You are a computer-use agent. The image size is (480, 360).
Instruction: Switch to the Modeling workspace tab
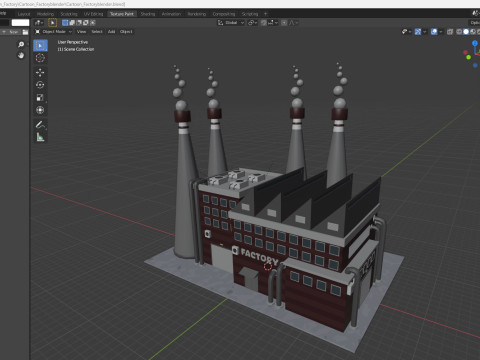click(x=45, y=14)
